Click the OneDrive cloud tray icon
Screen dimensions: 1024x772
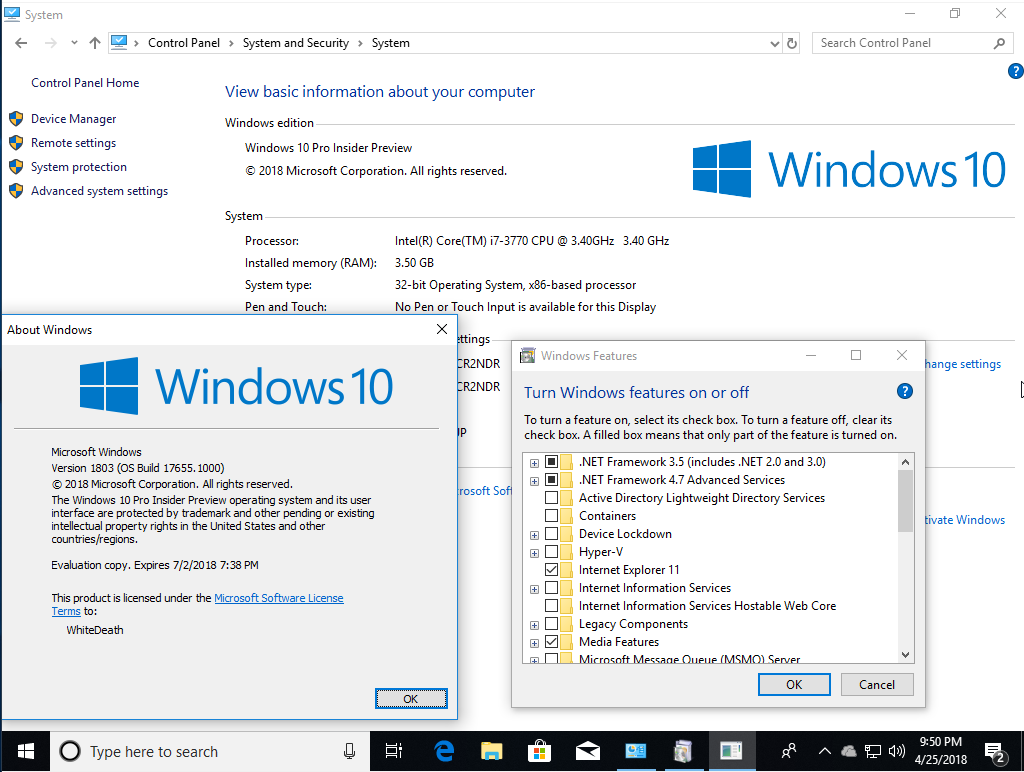pos(848,751)
